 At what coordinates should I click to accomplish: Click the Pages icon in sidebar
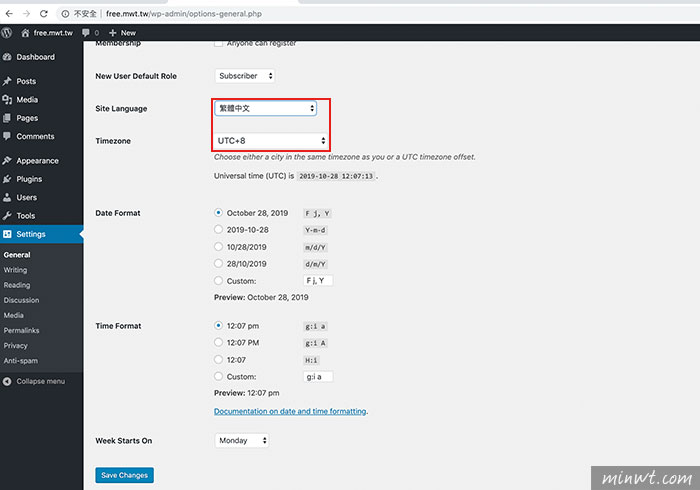pyautogui.click(x=7, y=118)
